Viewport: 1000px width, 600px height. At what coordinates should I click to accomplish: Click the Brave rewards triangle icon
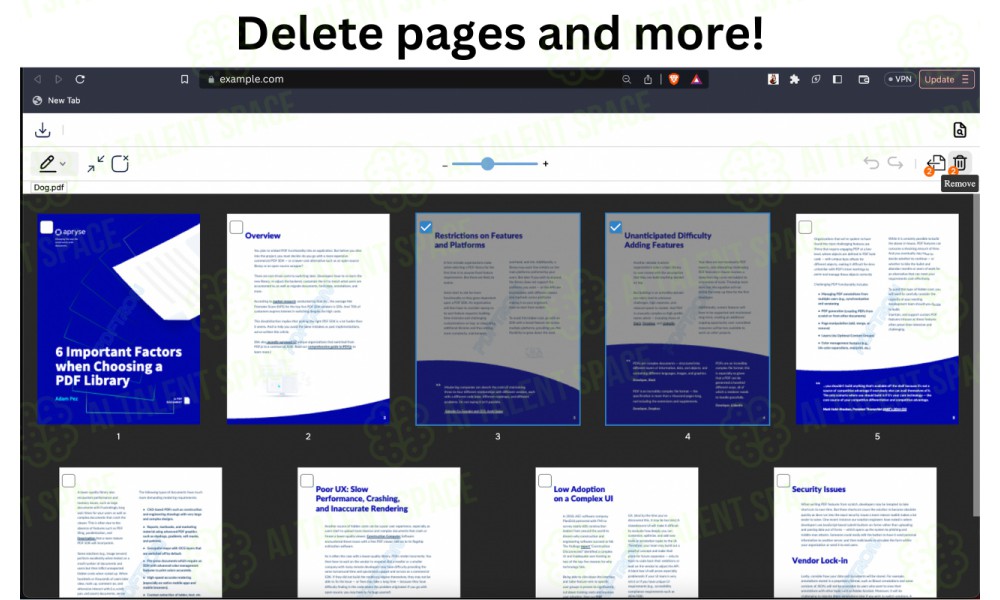[696, 79]
